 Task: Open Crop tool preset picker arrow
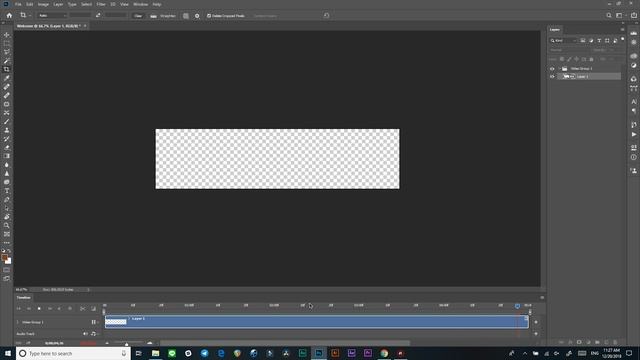pos(30,16)
